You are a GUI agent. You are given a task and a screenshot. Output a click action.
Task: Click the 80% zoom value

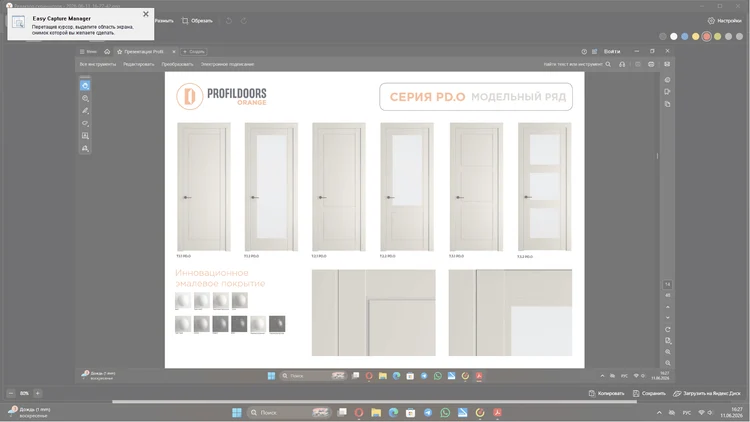(x=24, y=393)
